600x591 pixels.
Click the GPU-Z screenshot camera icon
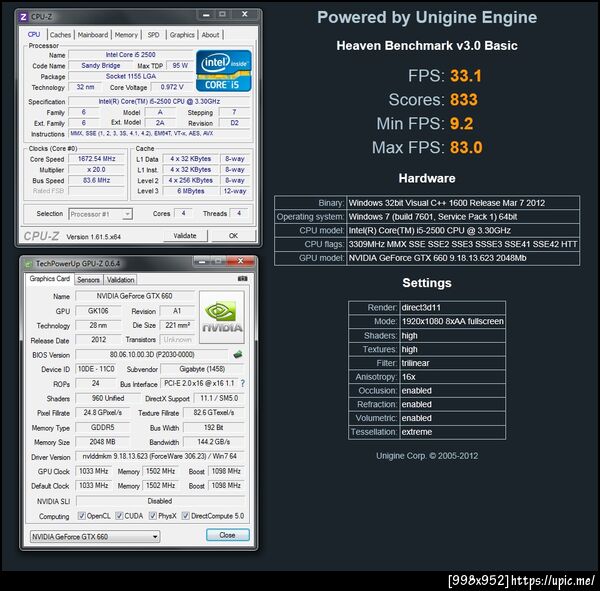[x=243, y=279]
